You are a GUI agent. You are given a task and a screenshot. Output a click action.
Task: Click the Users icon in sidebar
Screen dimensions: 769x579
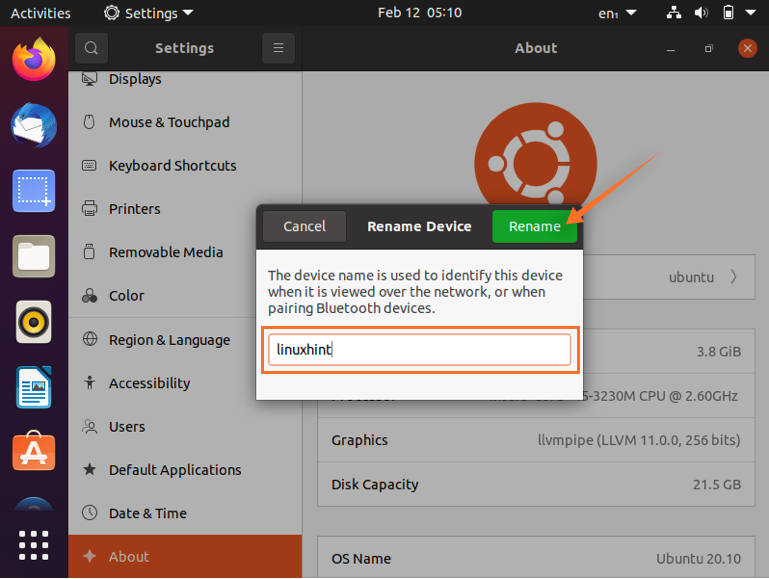90,427
